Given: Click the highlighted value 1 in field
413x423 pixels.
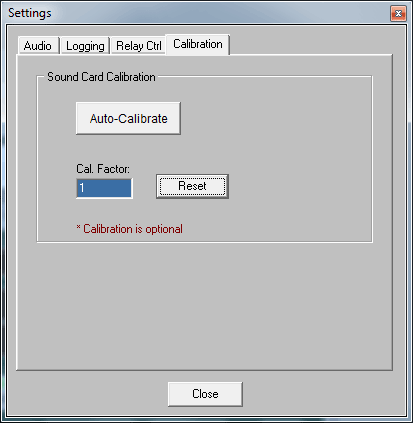Looking at the screenshot, I should point(82,188).
